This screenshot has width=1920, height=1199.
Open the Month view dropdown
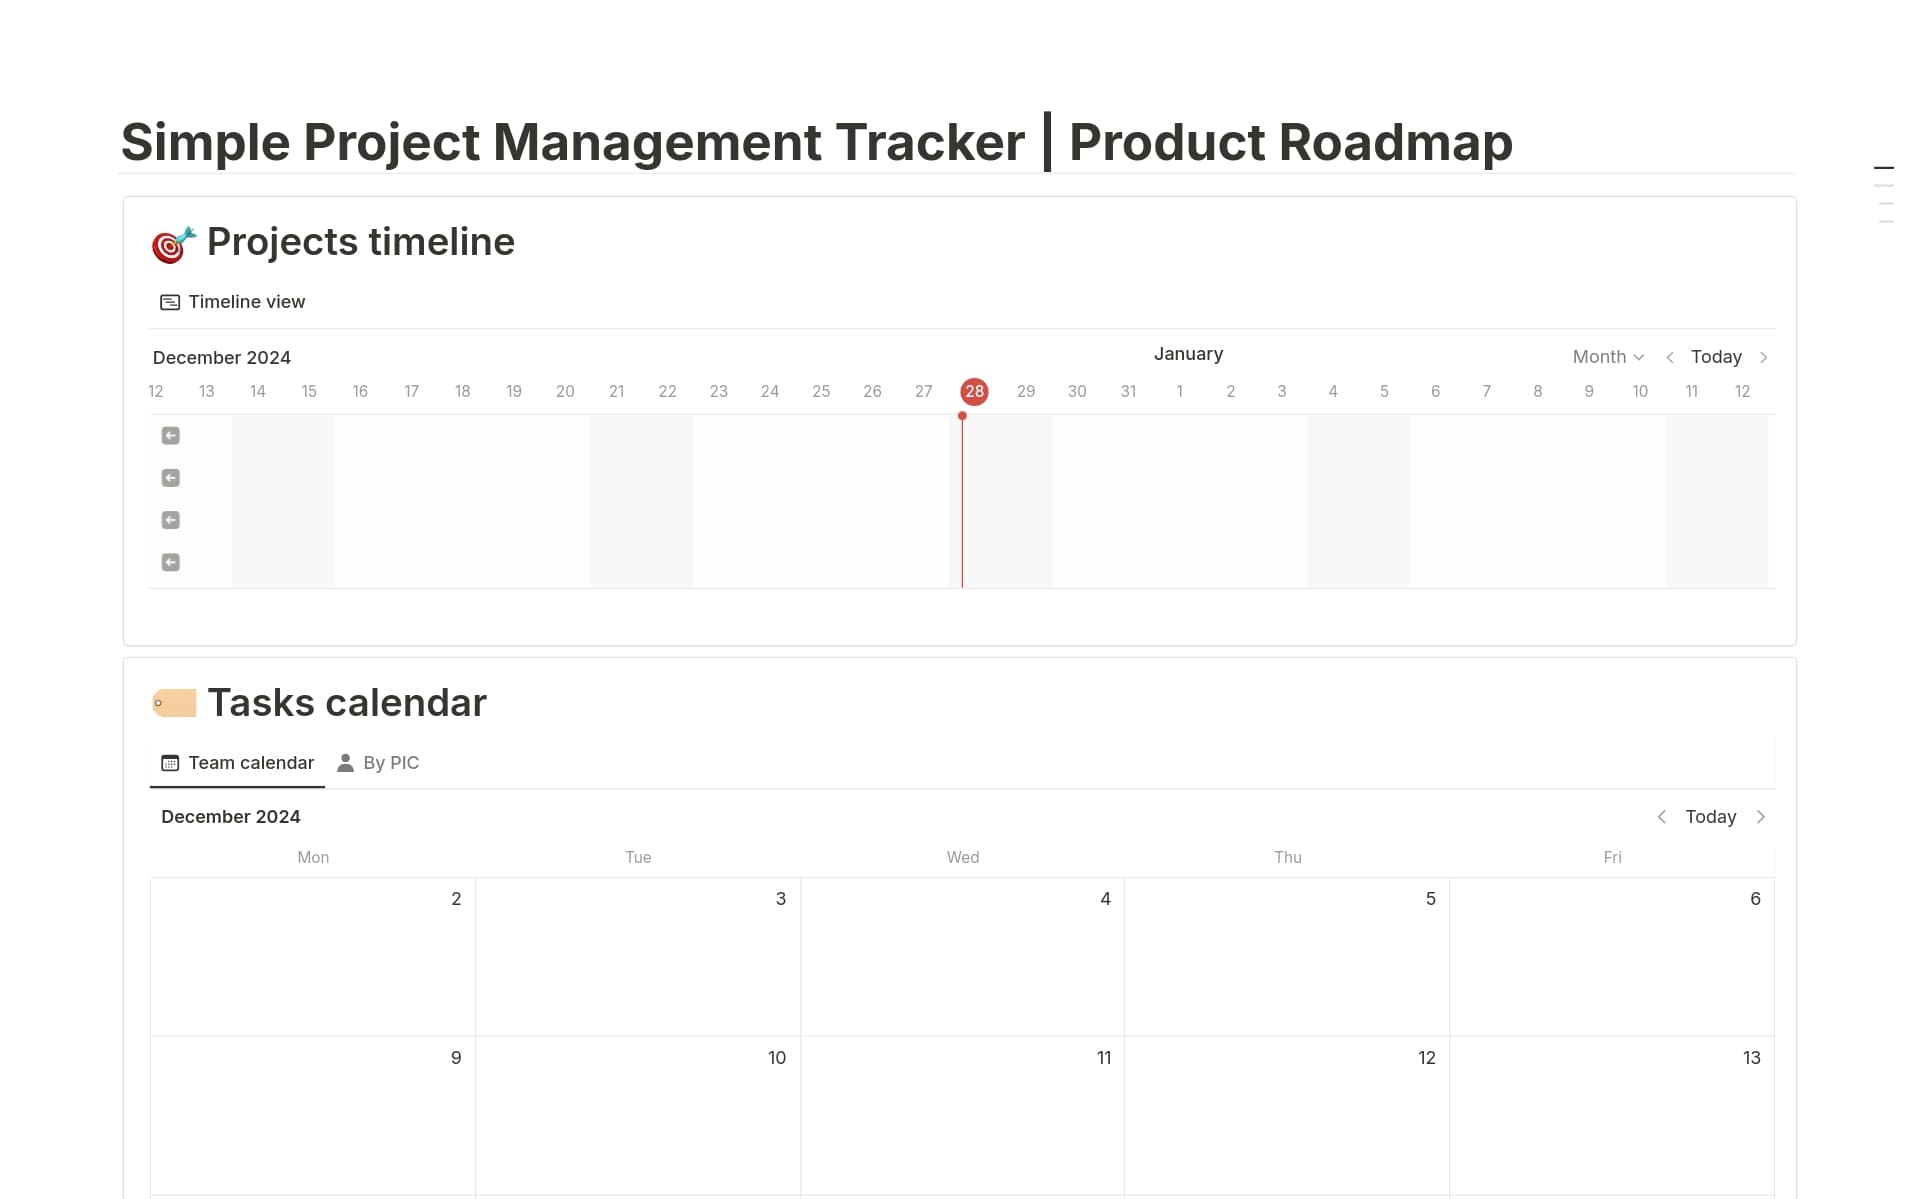(1606, 356)
